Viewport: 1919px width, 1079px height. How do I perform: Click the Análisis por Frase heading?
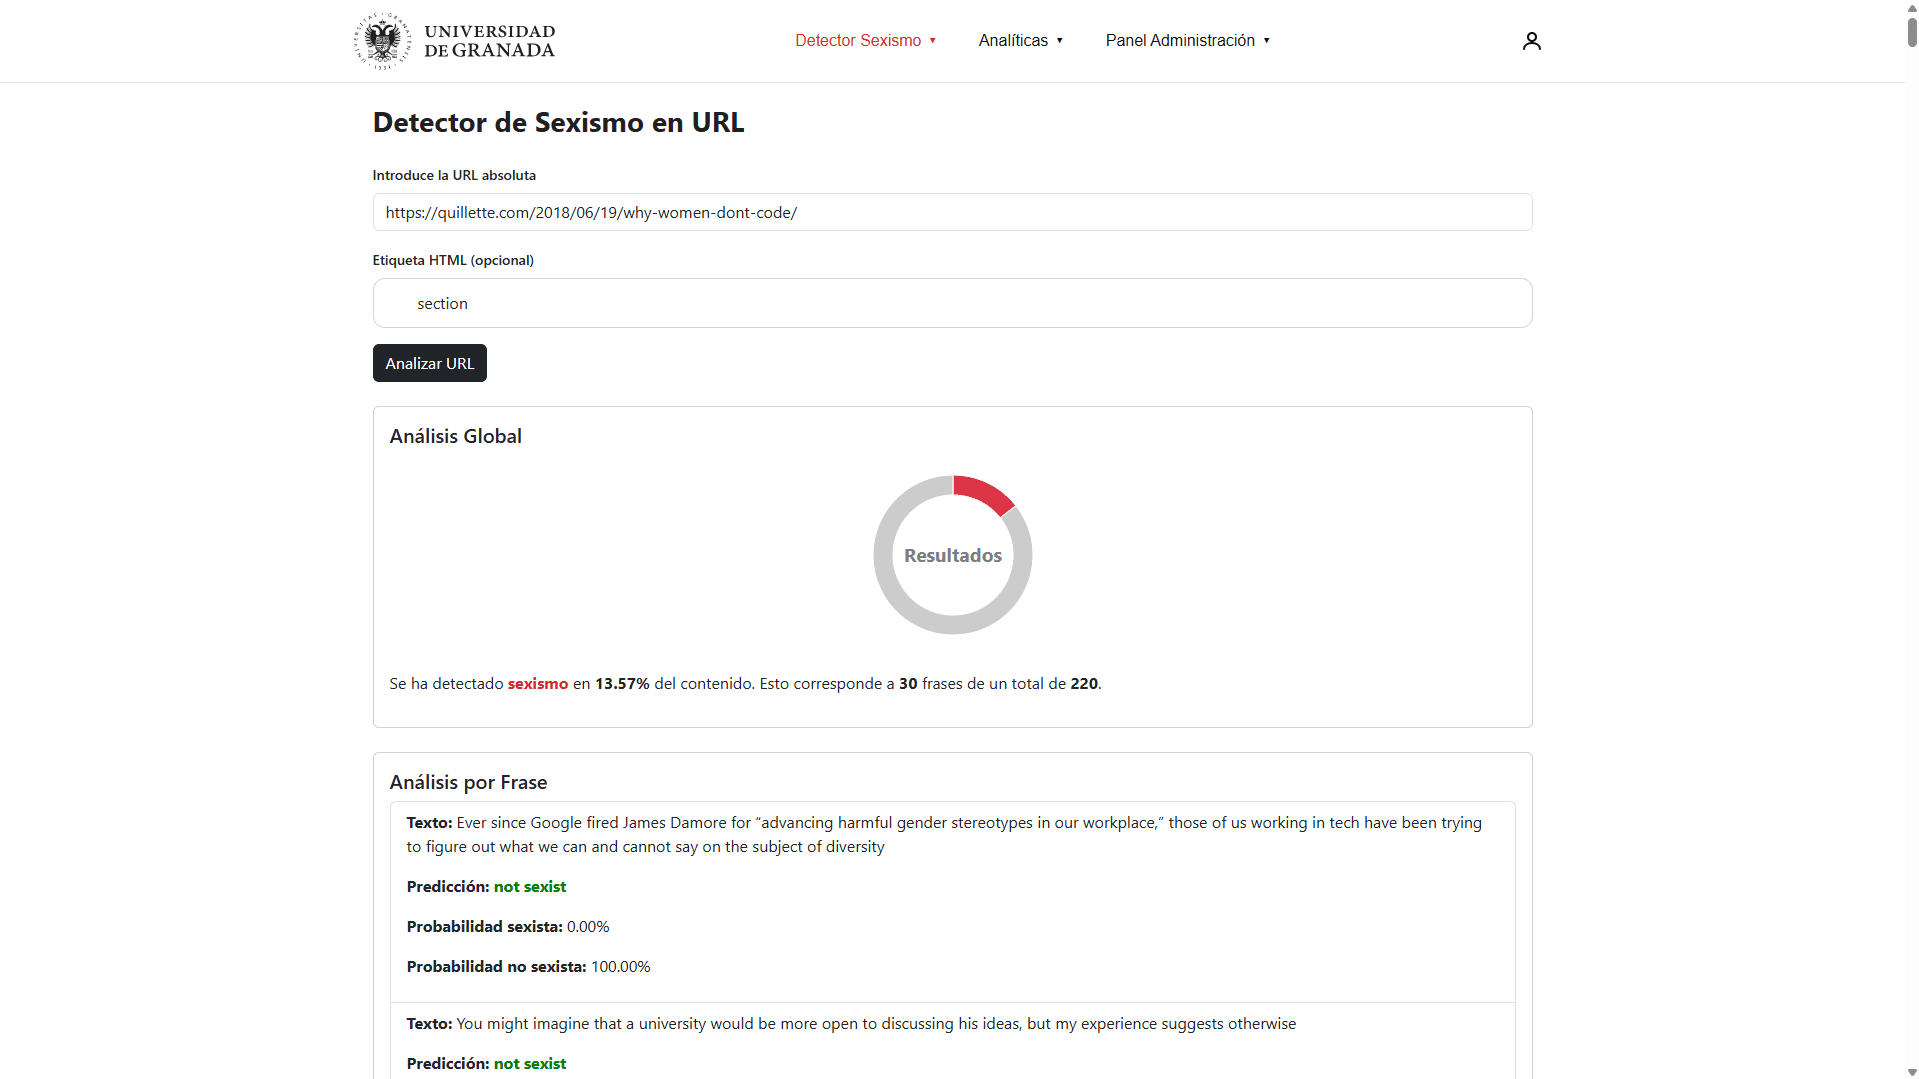[468, 782]
